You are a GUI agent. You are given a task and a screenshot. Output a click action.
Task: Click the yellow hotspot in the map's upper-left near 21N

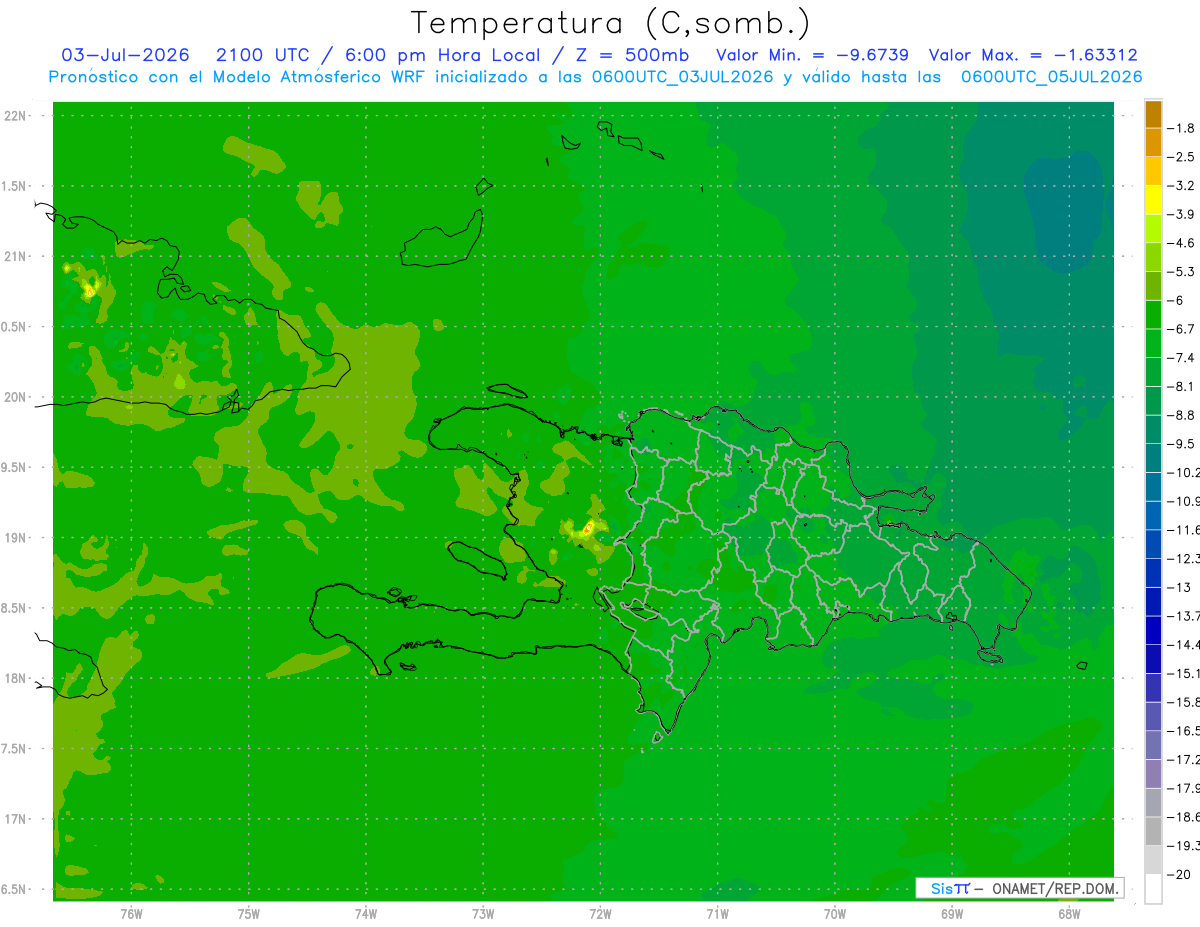(x=89, y=291)
